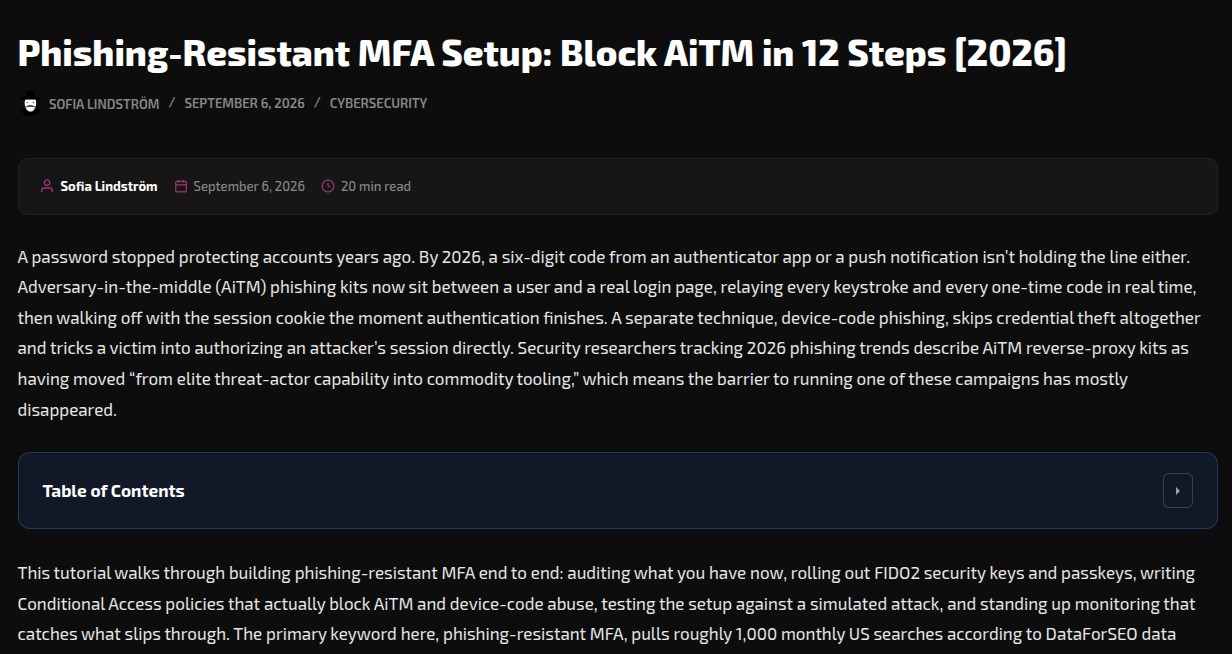Image resolution: width=1232 pixels, height=654 pixels.
Task: Click the bold Sofia Lindström name in meta box
Action: pyautogui.click(x=108, y=186)
